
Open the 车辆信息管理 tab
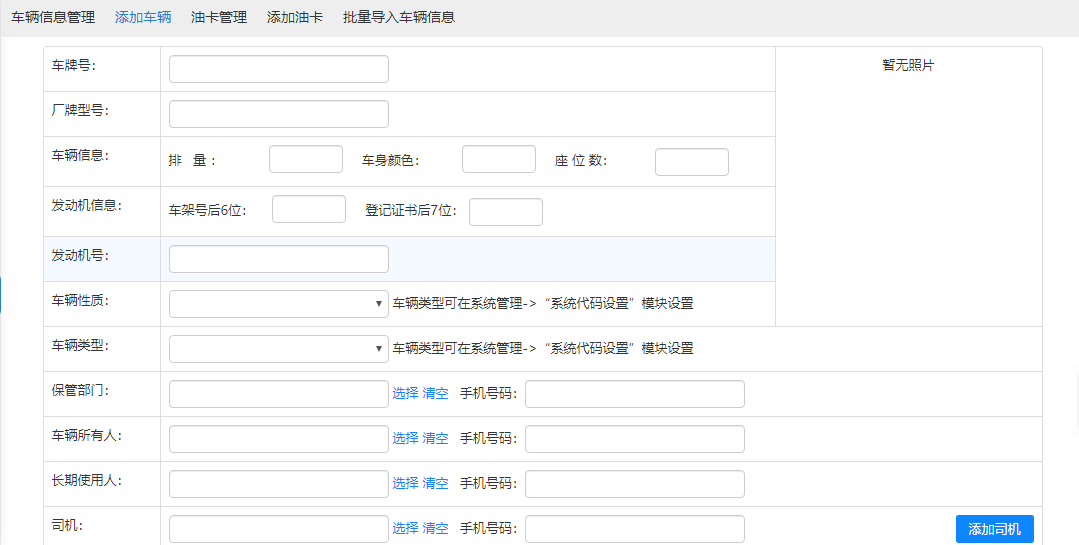pyautogui.click(x=53, y=17)
